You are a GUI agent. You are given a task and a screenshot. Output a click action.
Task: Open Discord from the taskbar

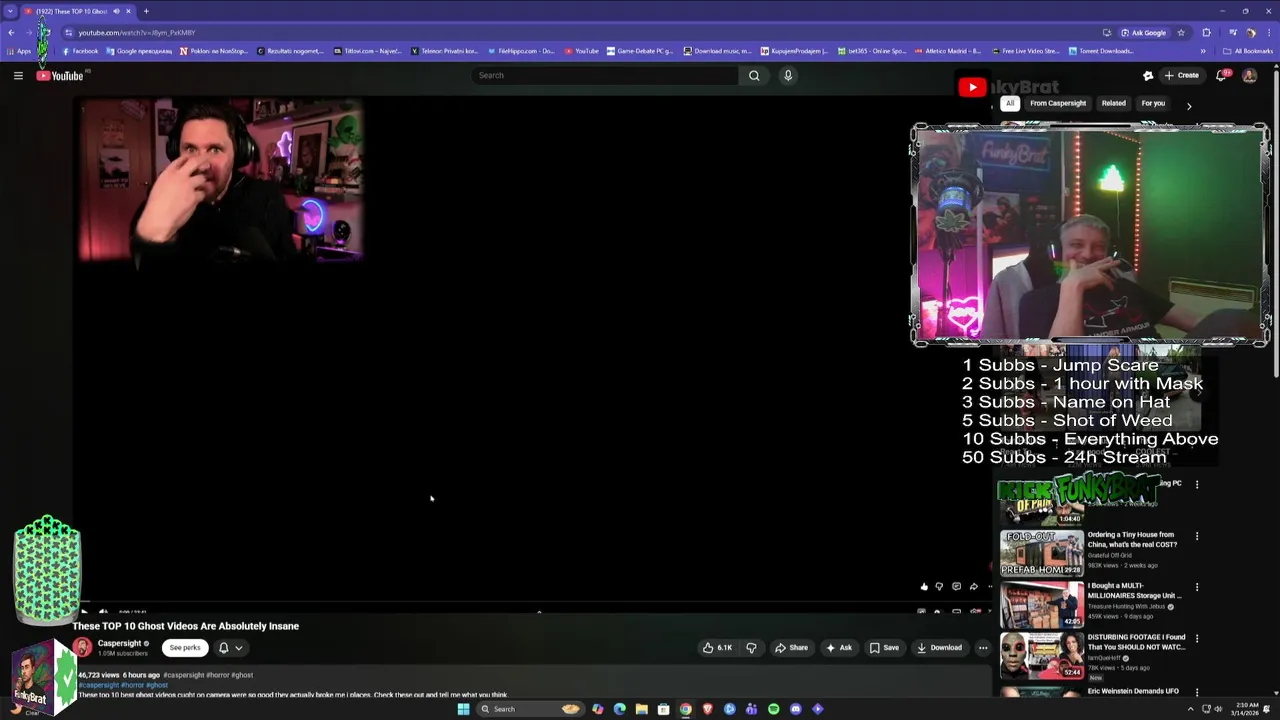tap(795, 709)
